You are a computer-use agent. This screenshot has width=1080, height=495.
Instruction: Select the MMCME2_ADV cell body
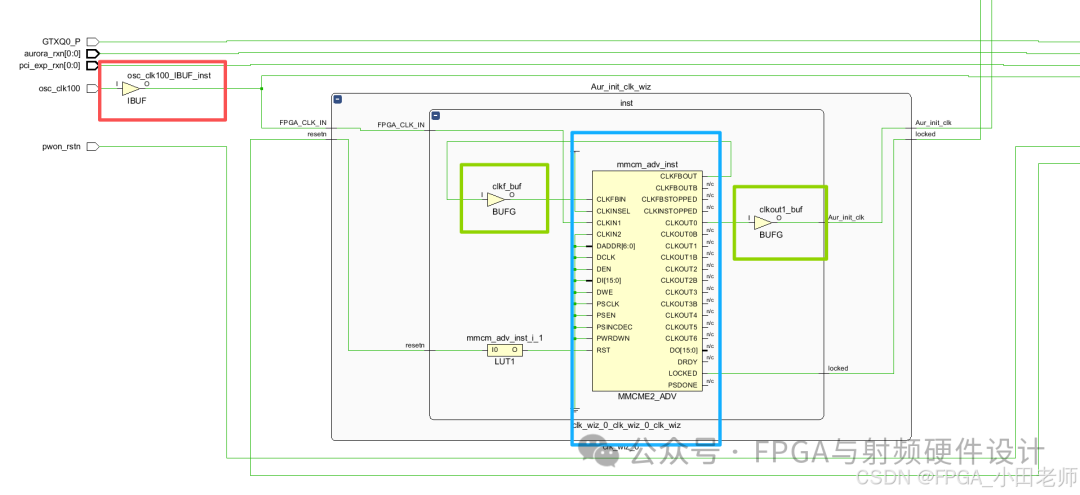coord(647,281)
